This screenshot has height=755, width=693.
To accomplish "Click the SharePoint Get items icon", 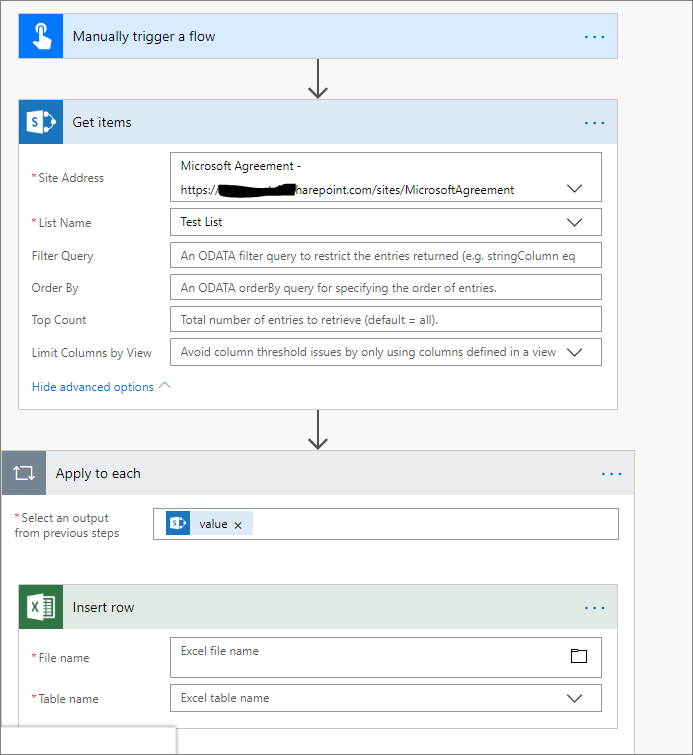I will click(40, 122).
